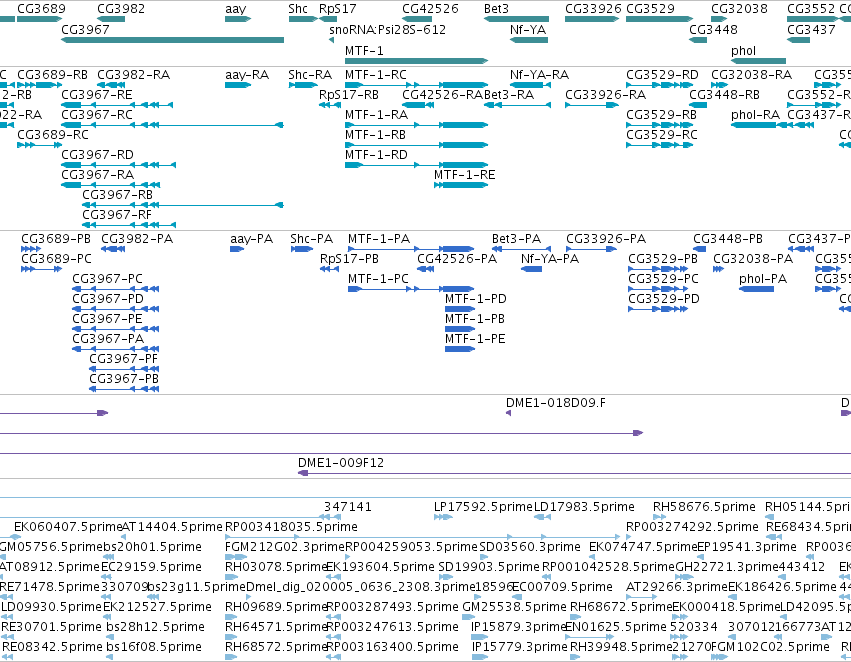Select EST GM25538.5prime label
Screen dimensions: 851x662
point(515,607)
